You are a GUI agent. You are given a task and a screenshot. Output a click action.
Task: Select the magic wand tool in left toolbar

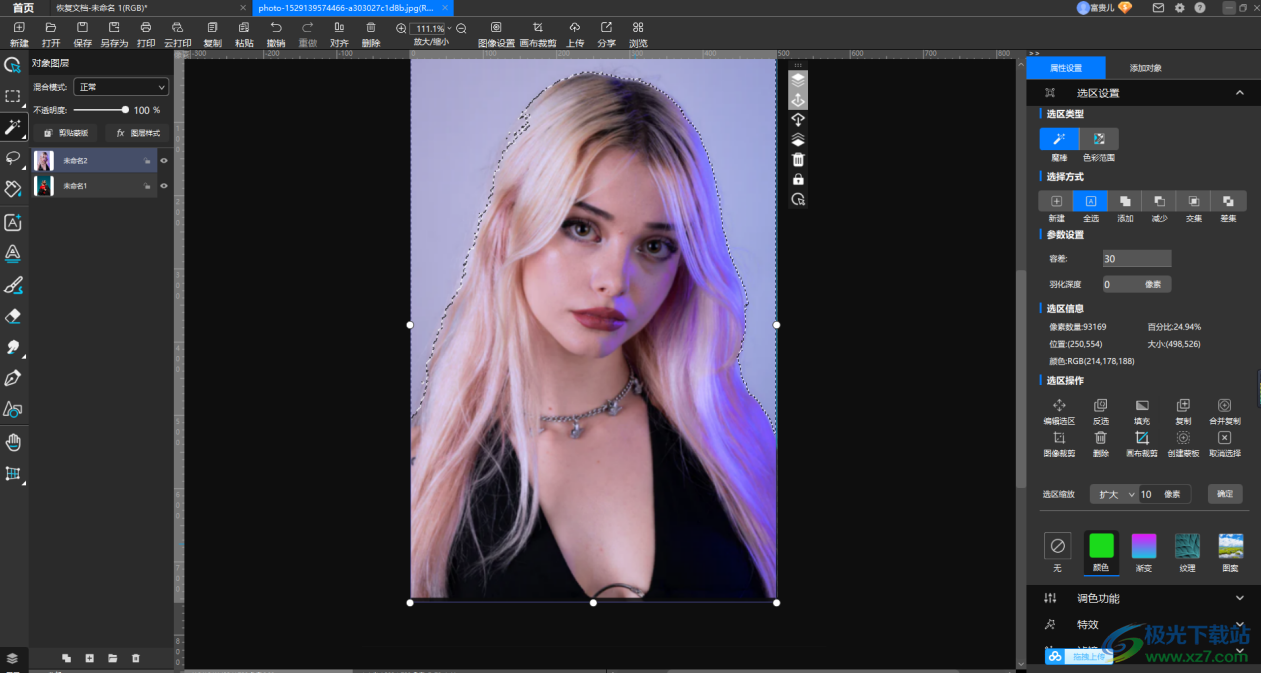click(13, 127)
